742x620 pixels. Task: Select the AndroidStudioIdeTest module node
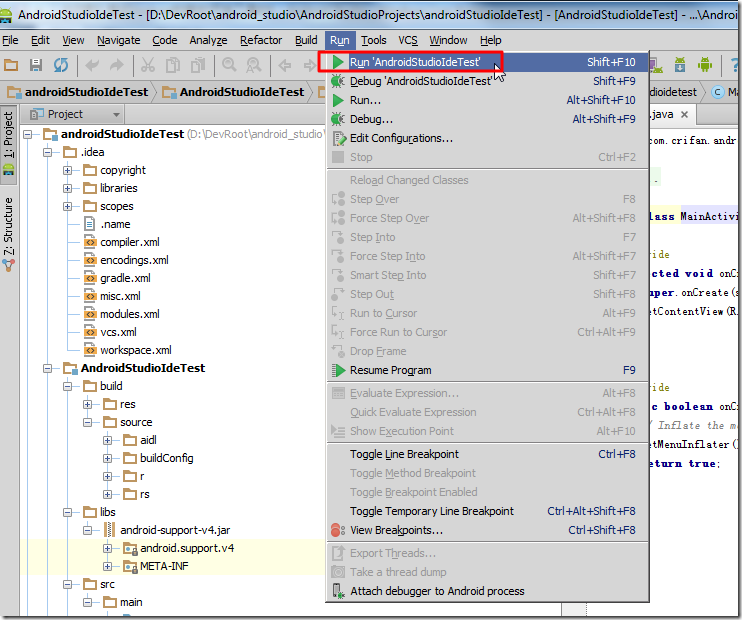coord(142,368)
